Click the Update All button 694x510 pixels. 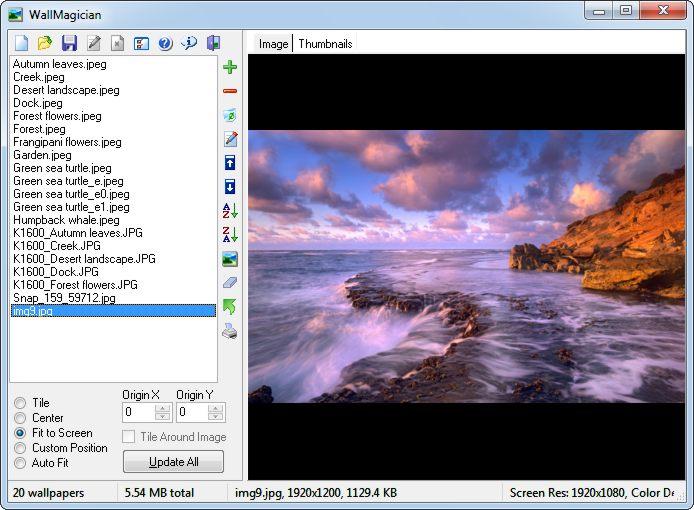[173, 462]
